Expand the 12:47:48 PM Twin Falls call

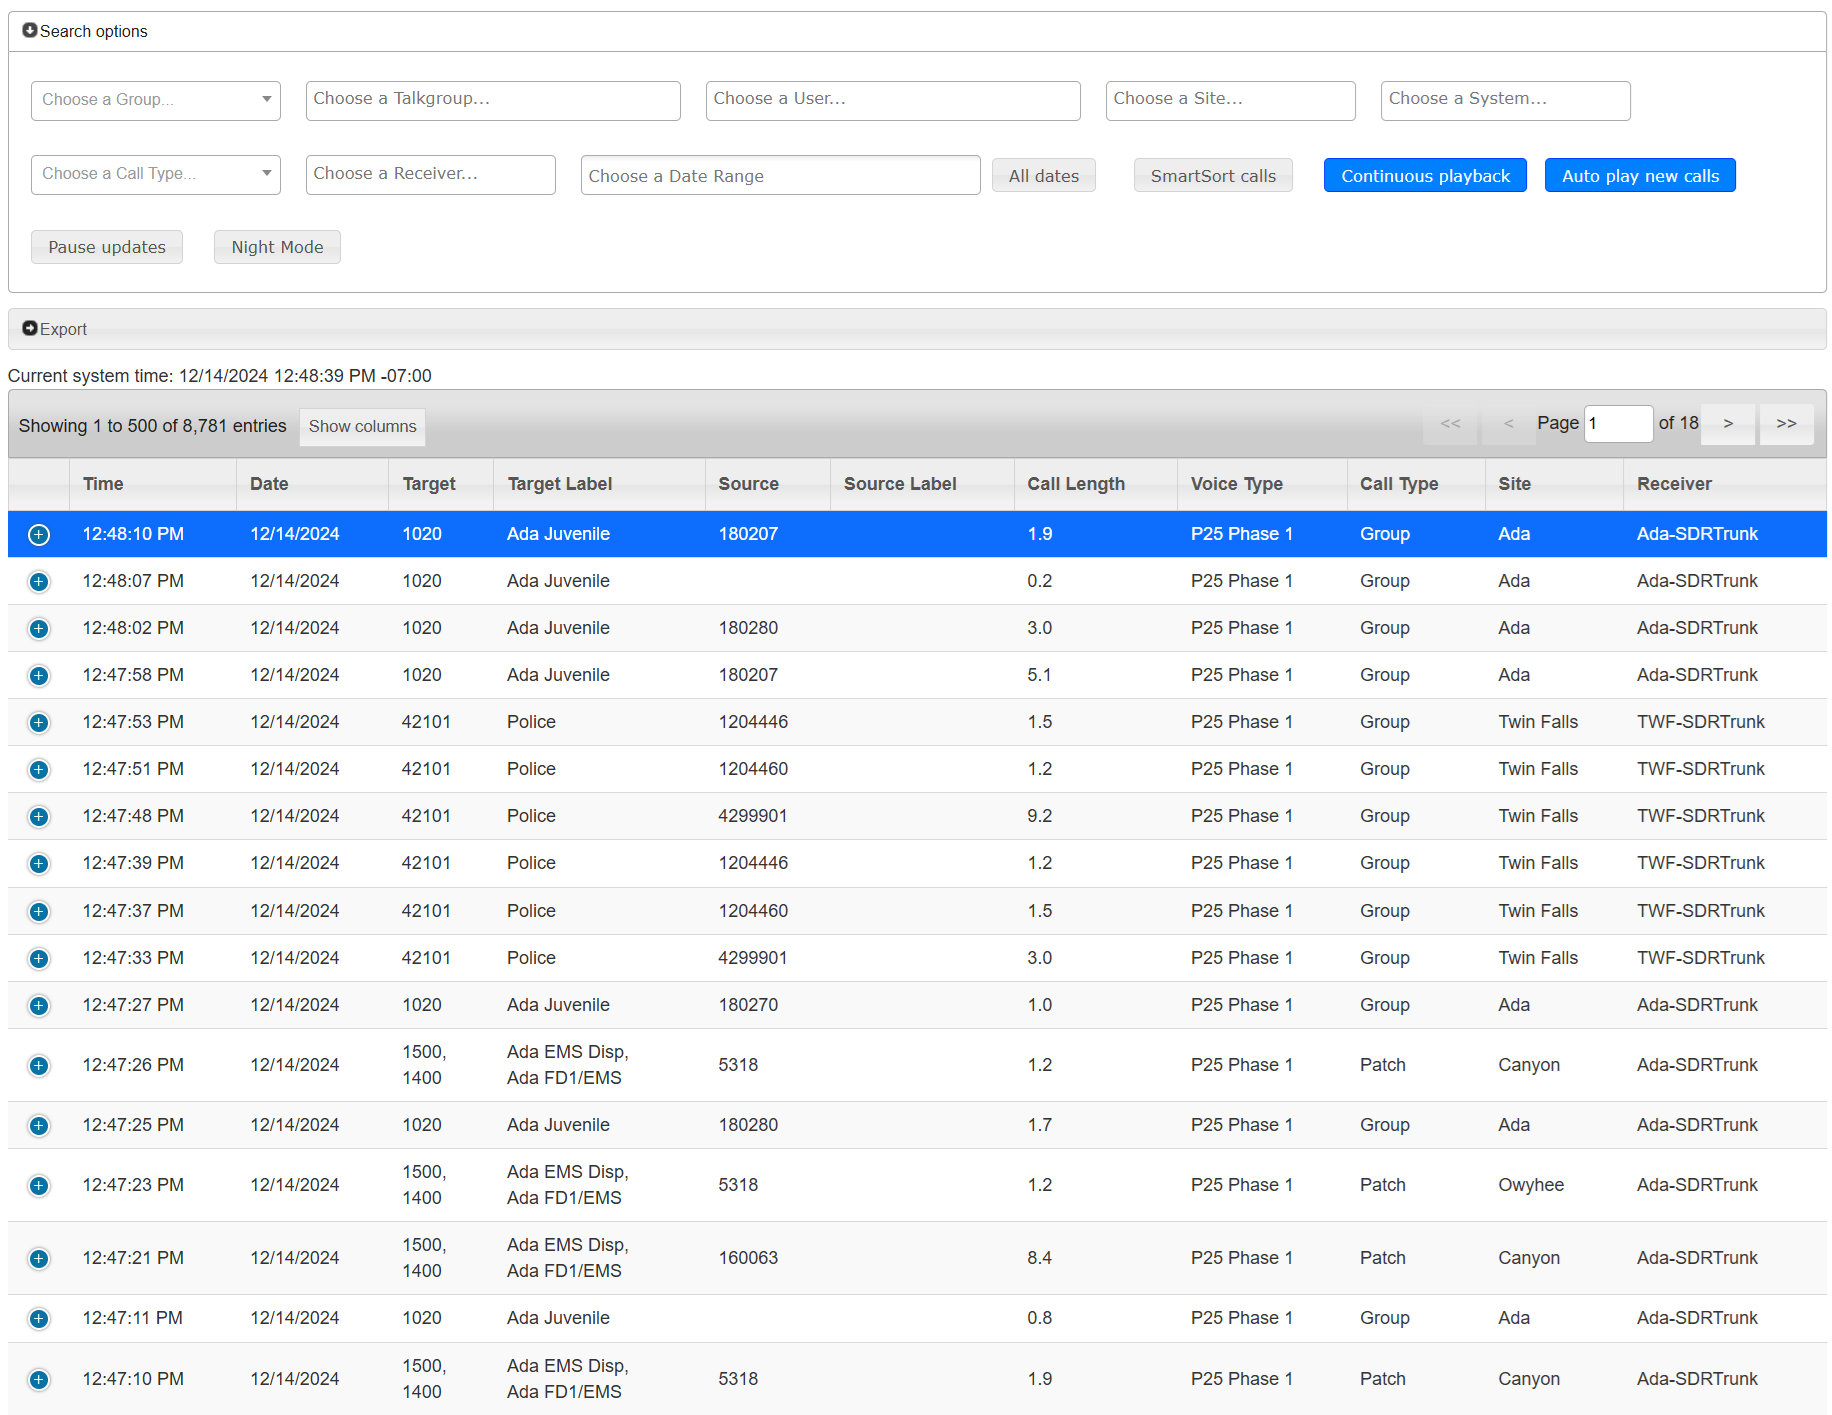[39, 816]
